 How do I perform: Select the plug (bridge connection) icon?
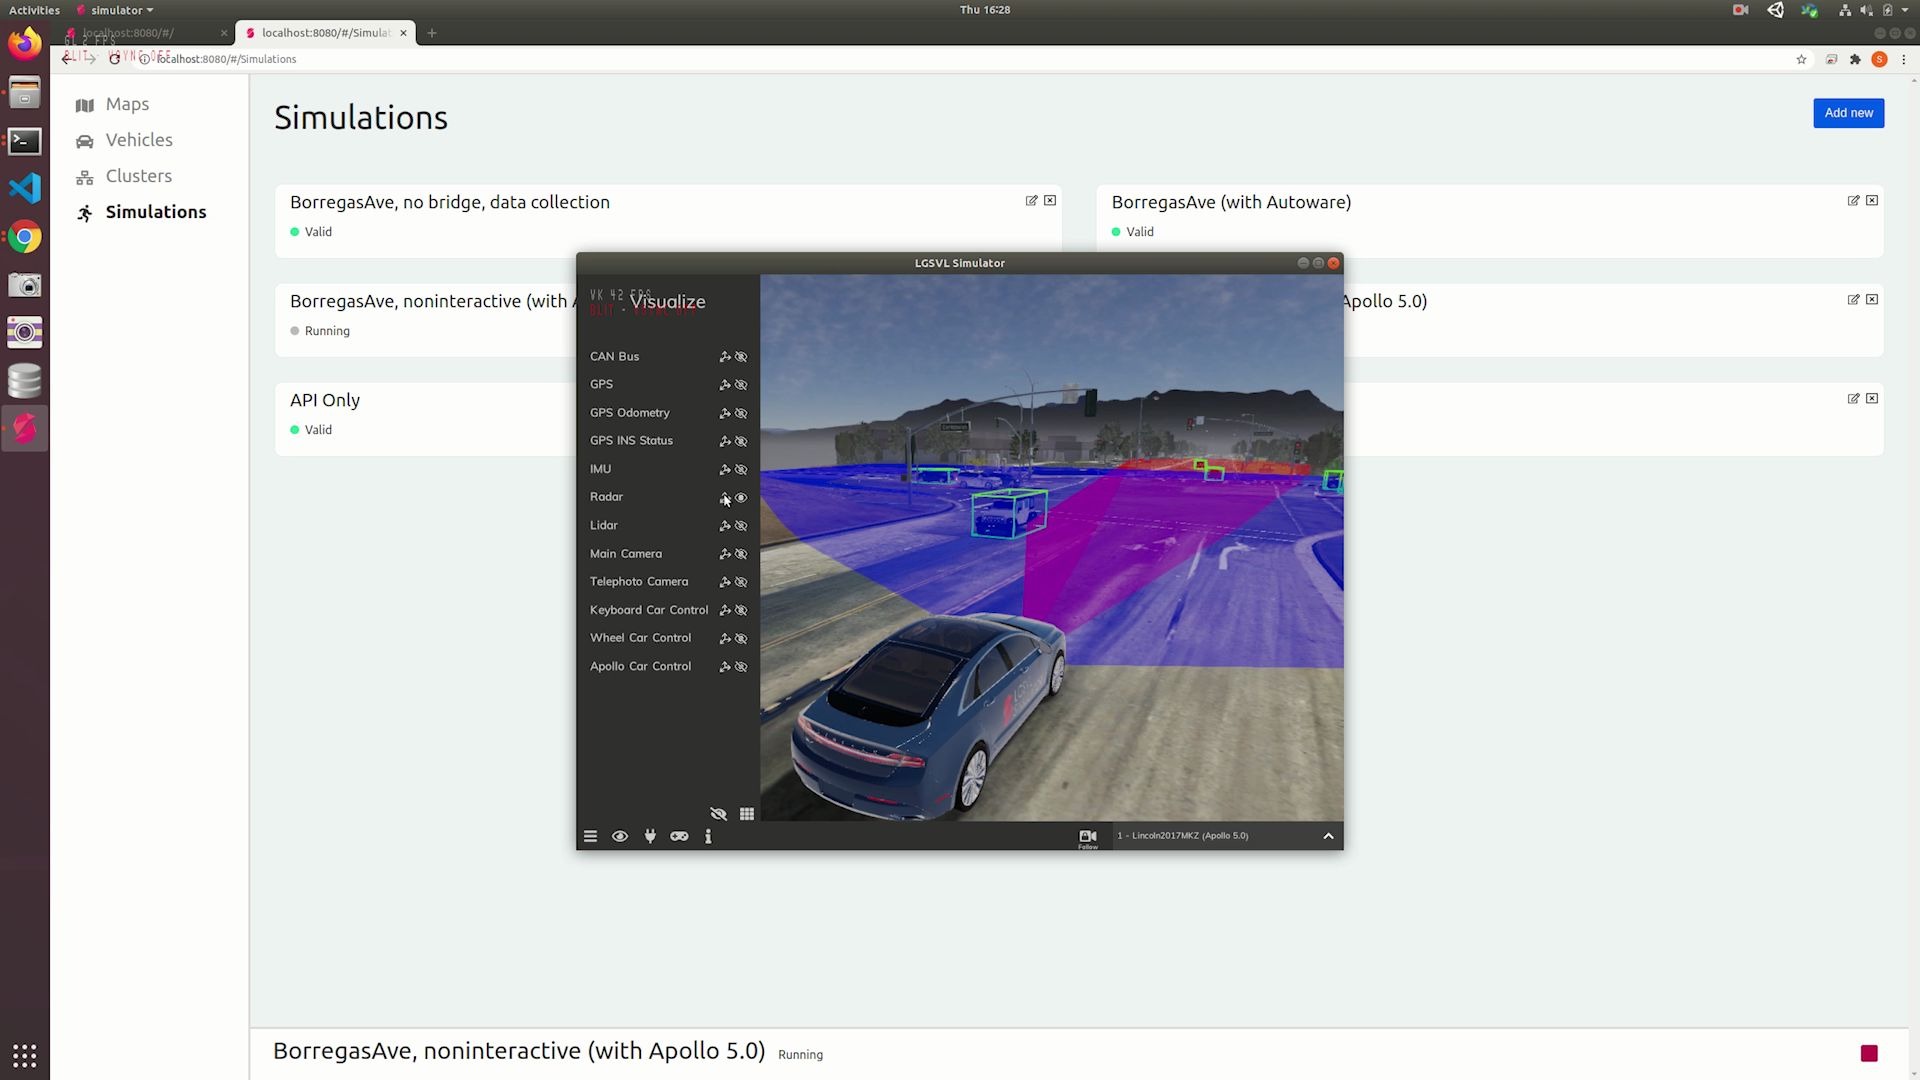[649, 836]
